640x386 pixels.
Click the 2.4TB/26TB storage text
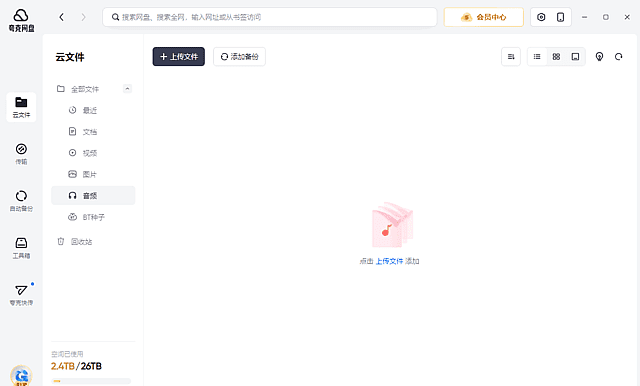click(76, 366)
